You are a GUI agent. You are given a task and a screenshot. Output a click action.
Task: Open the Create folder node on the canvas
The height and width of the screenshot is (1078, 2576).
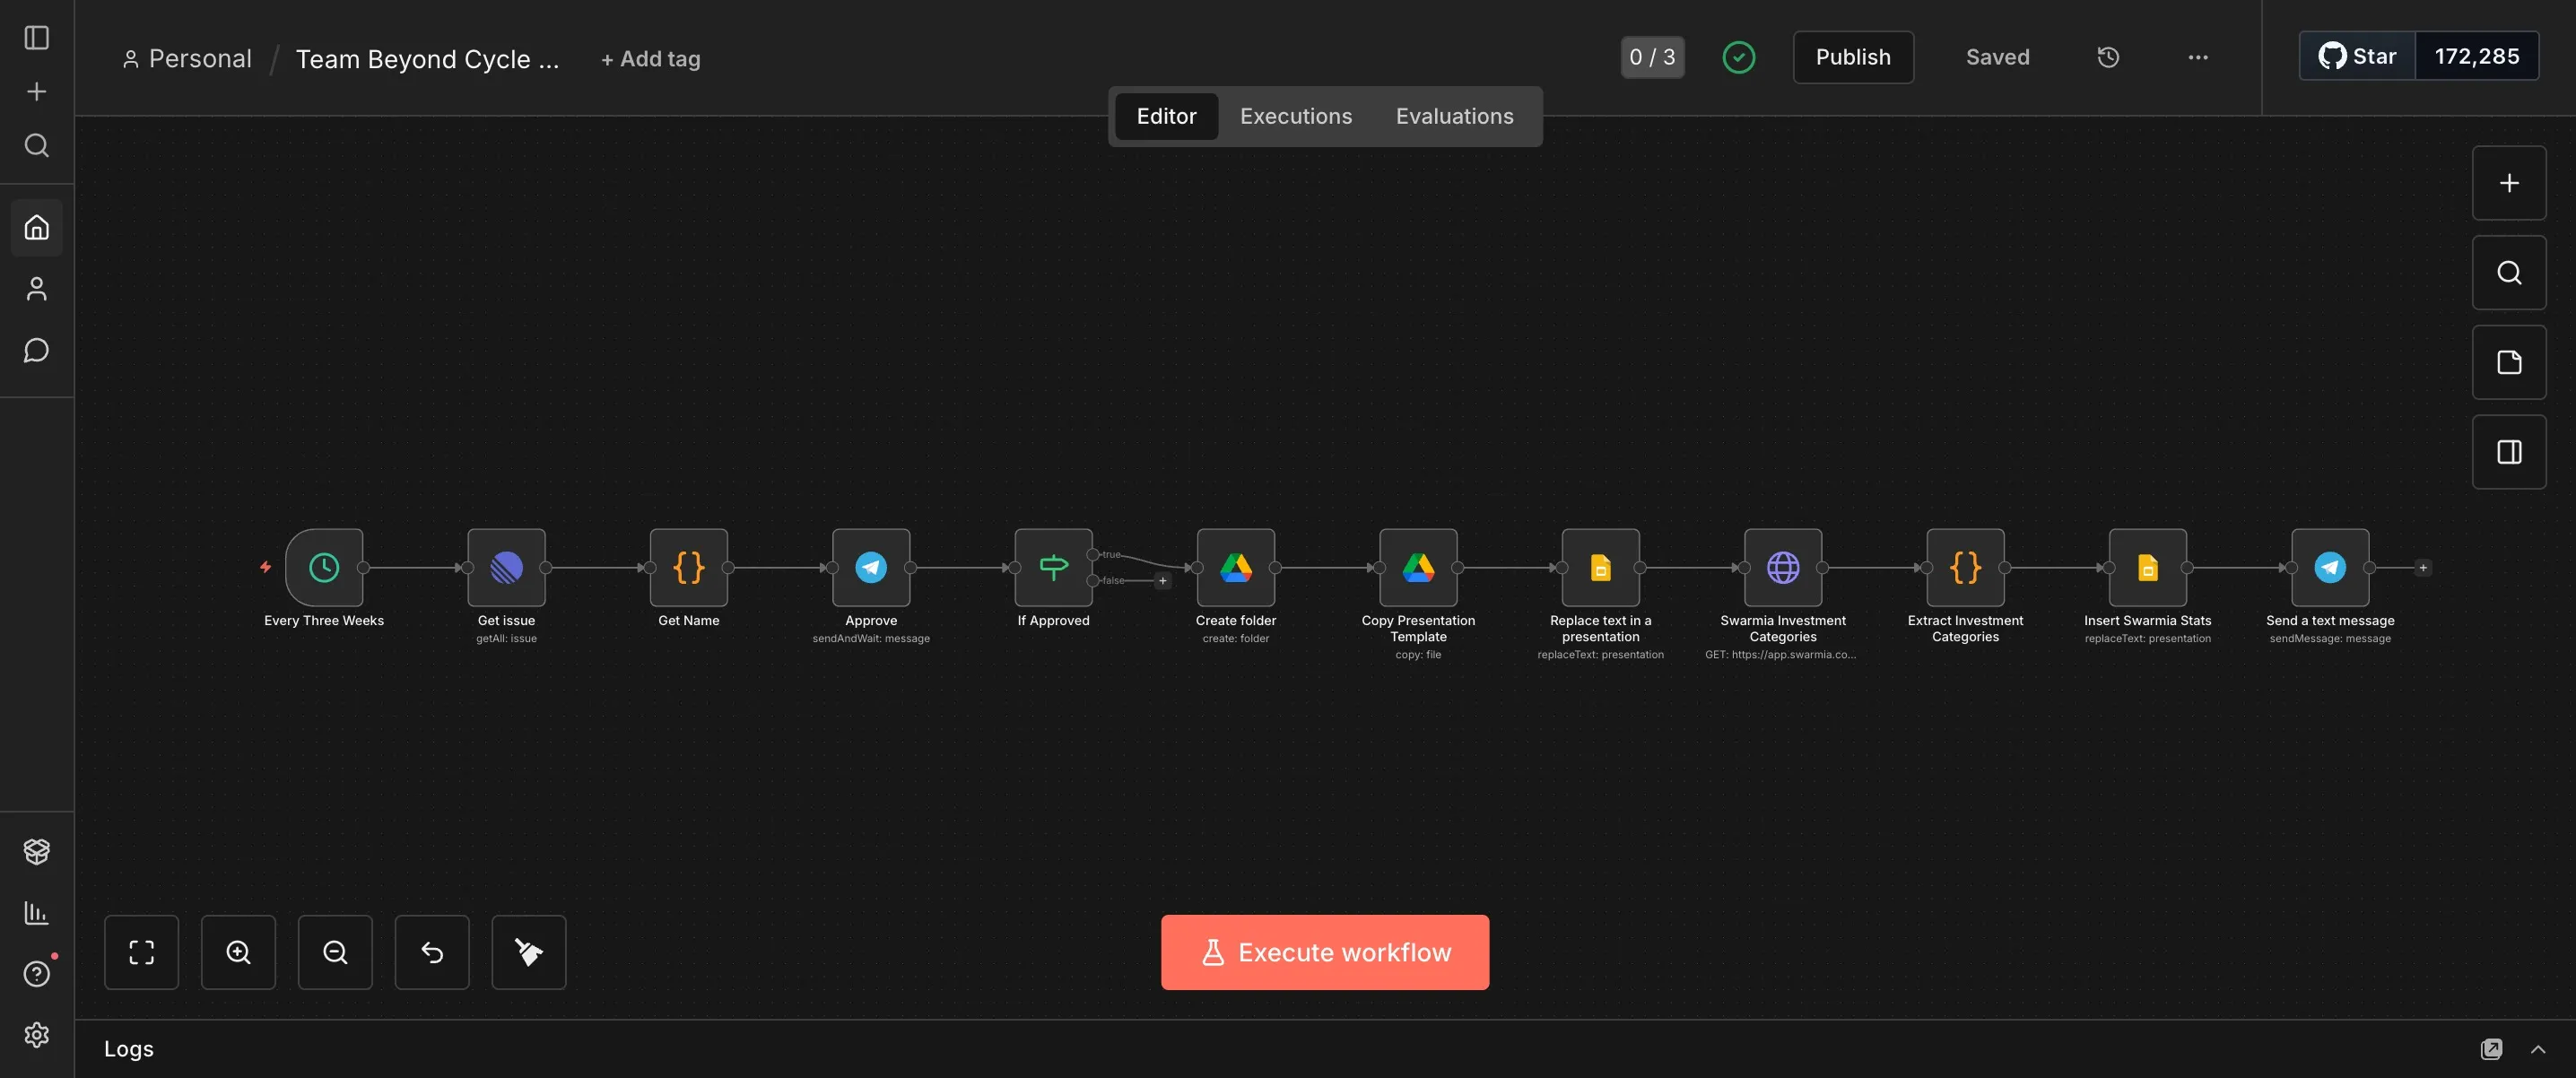pos(1236,567)
